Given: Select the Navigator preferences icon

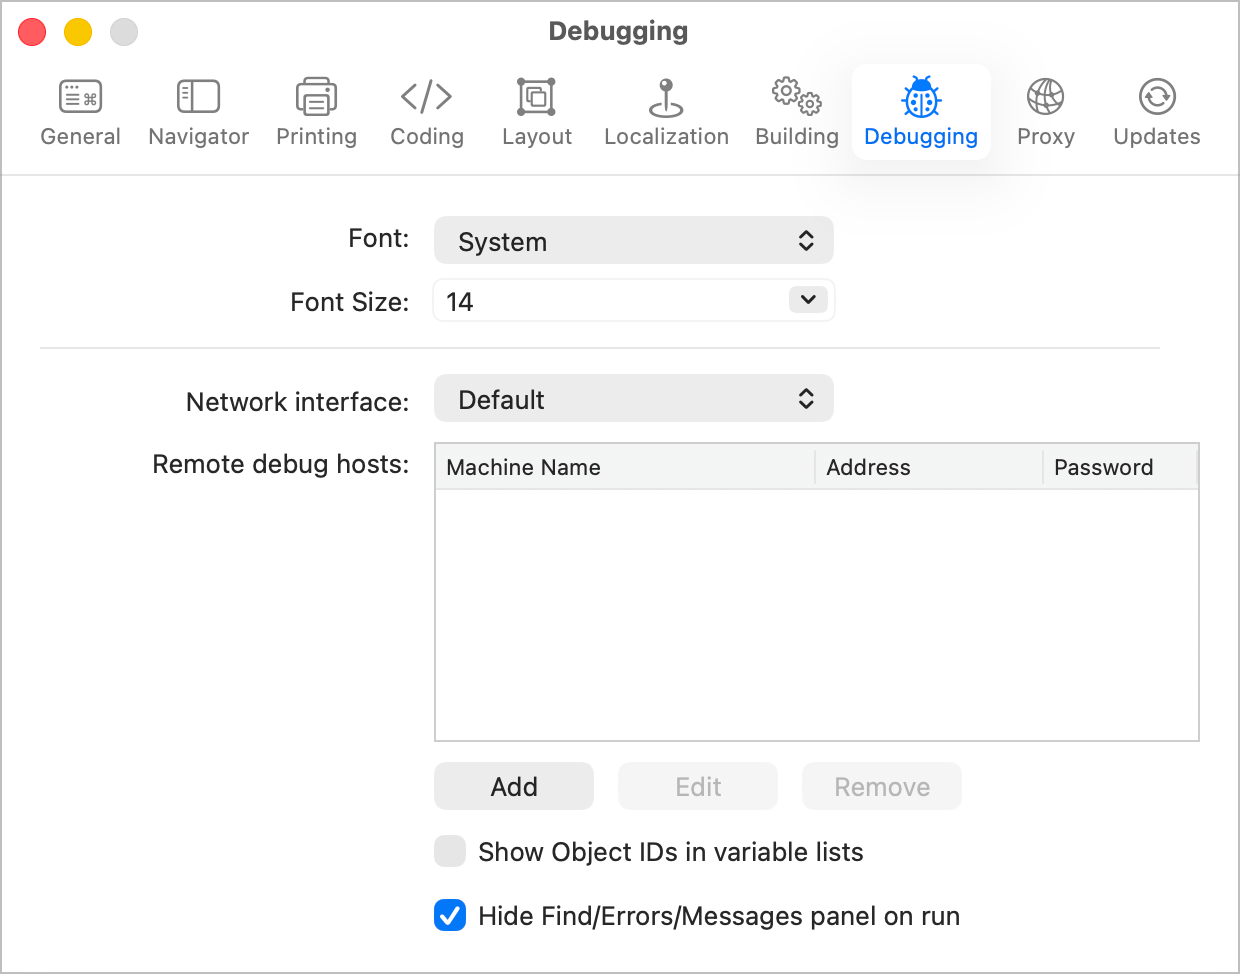Looking at the screenshot, I should 197,110.
